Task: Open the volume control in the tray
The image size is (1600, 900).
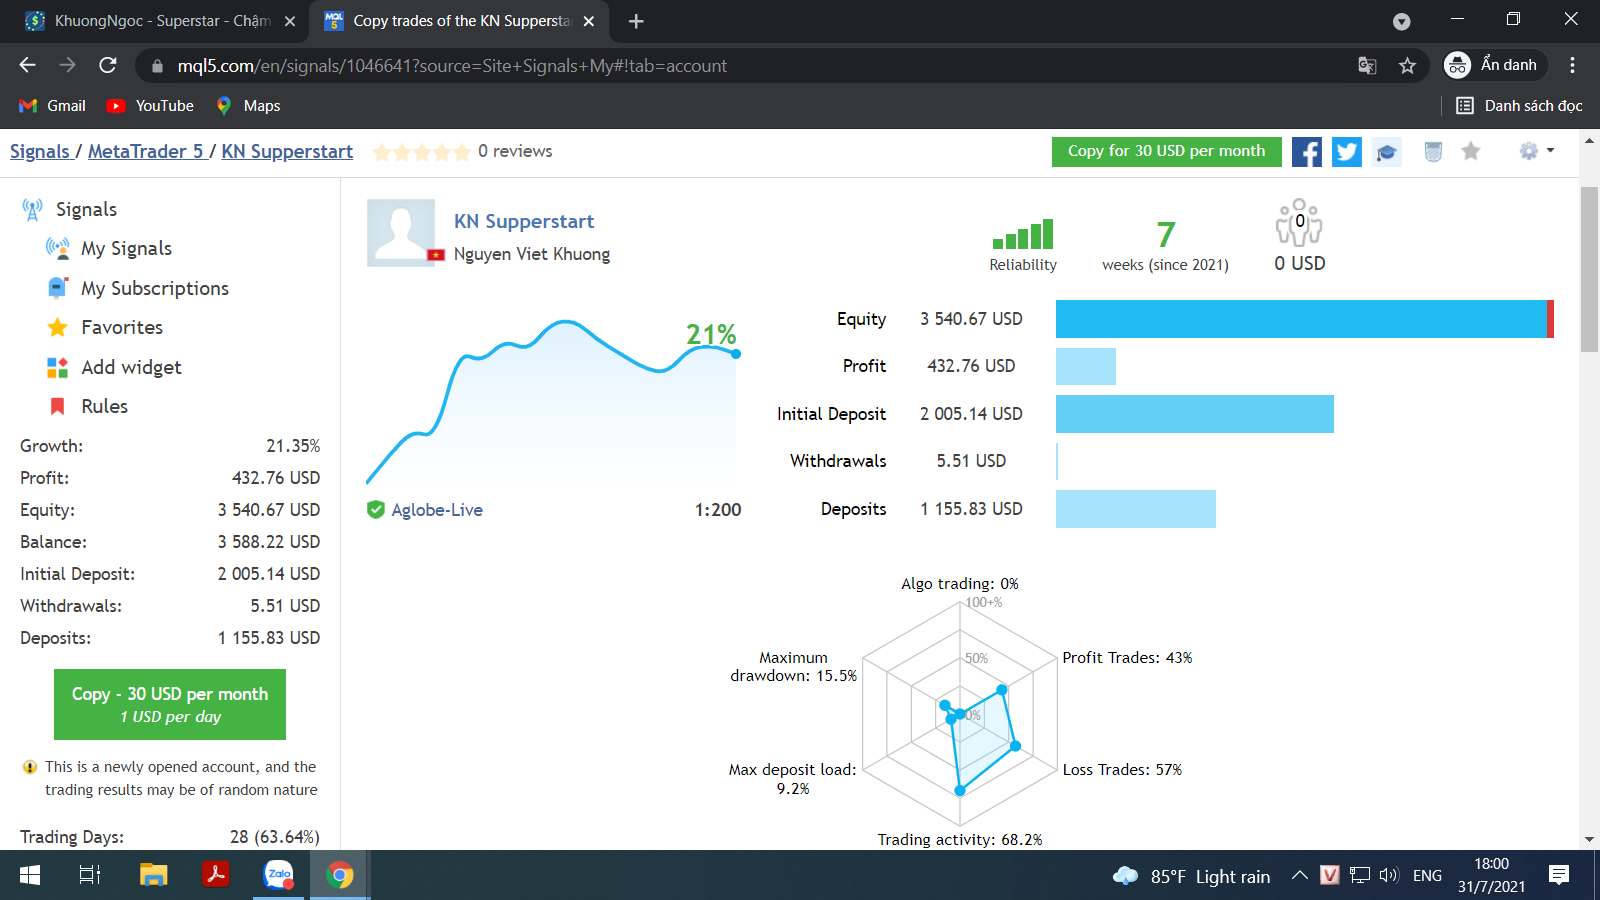Action: (1389, 876)
